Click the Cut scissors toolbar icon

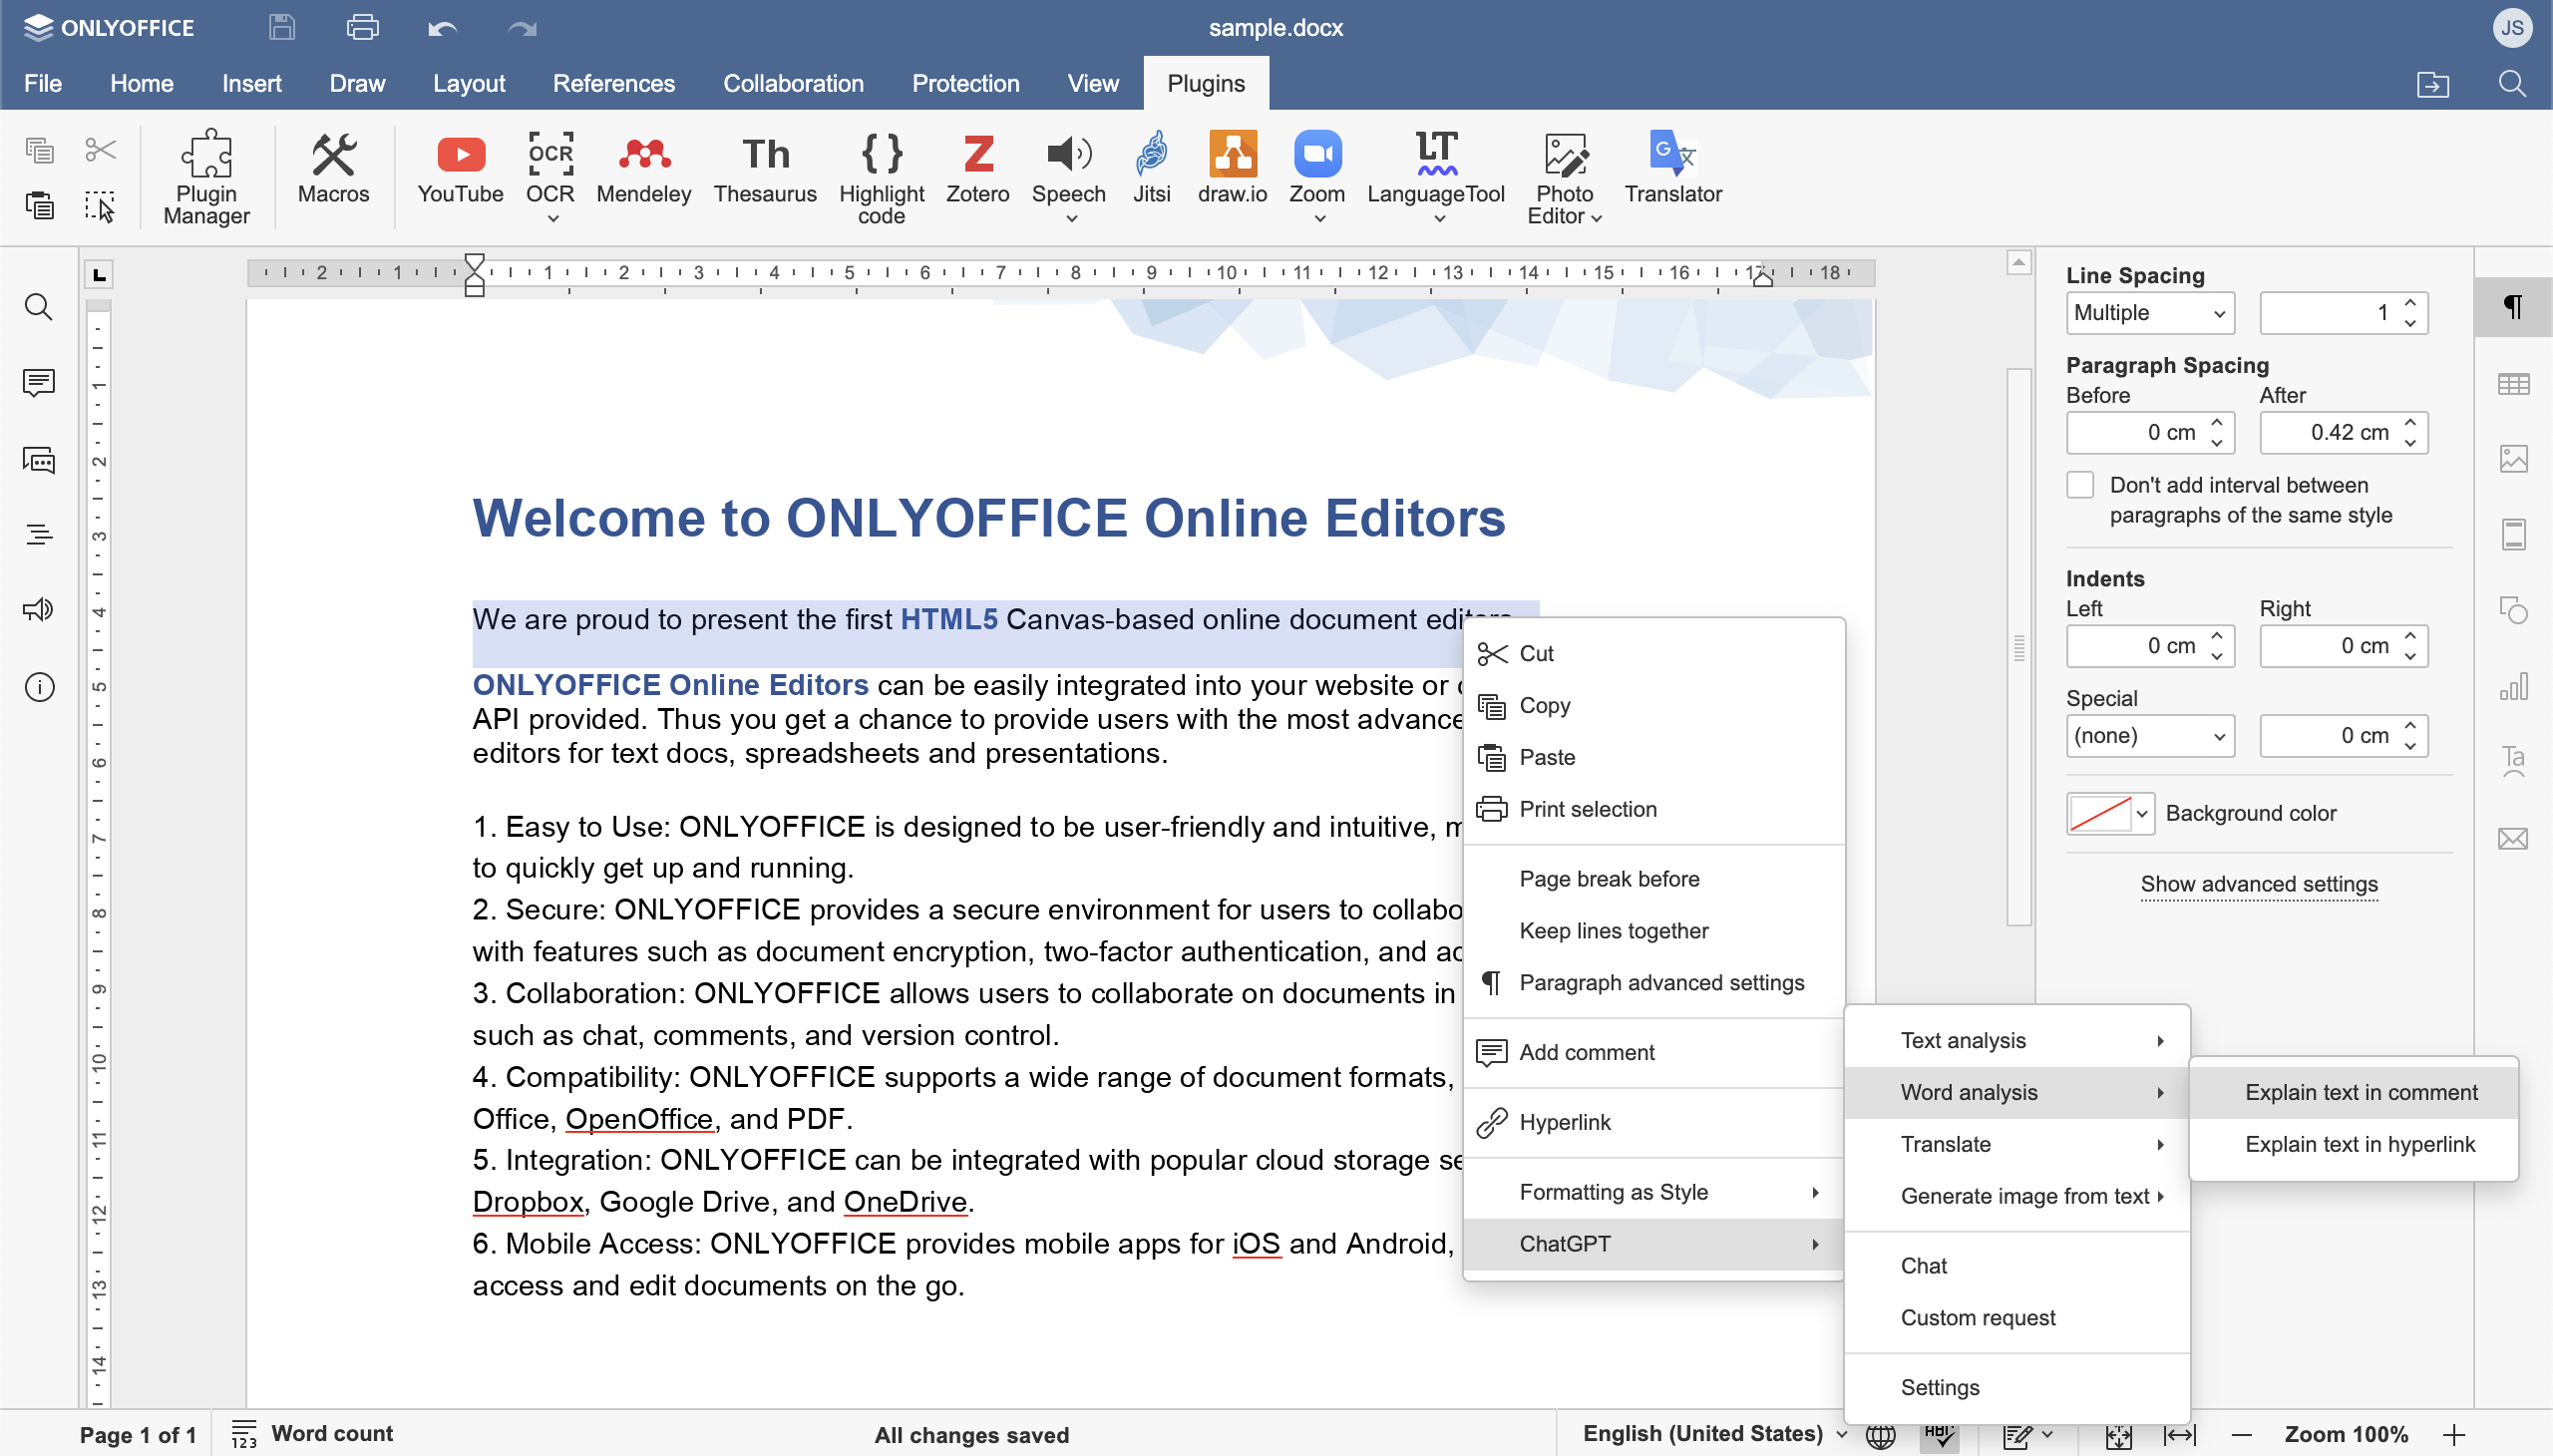(100, 150)
